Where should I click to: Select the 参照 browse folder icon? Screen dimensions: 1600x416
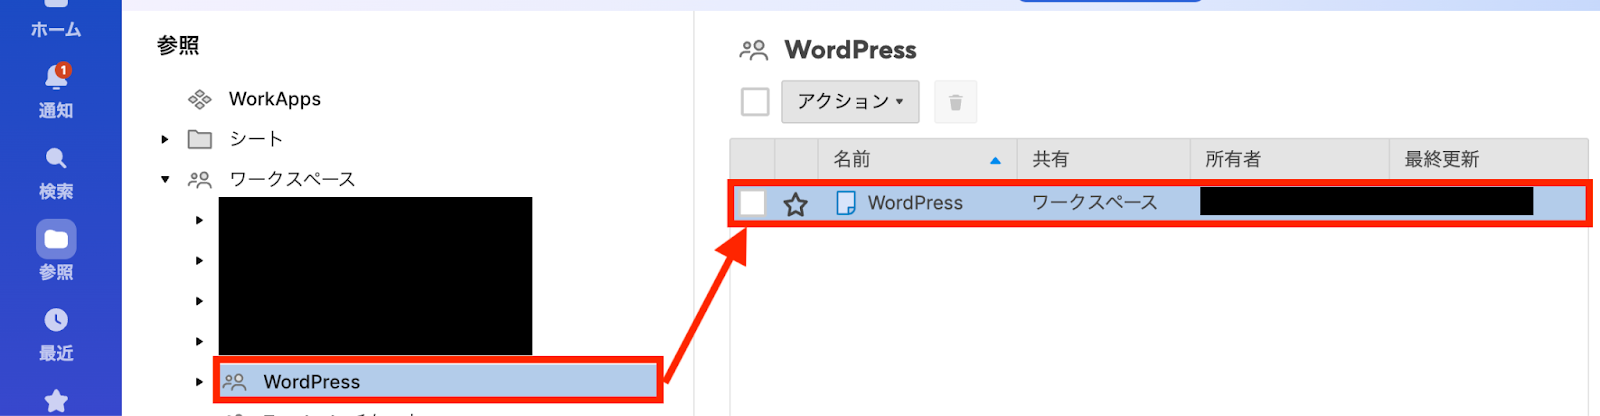coord(56,239)
